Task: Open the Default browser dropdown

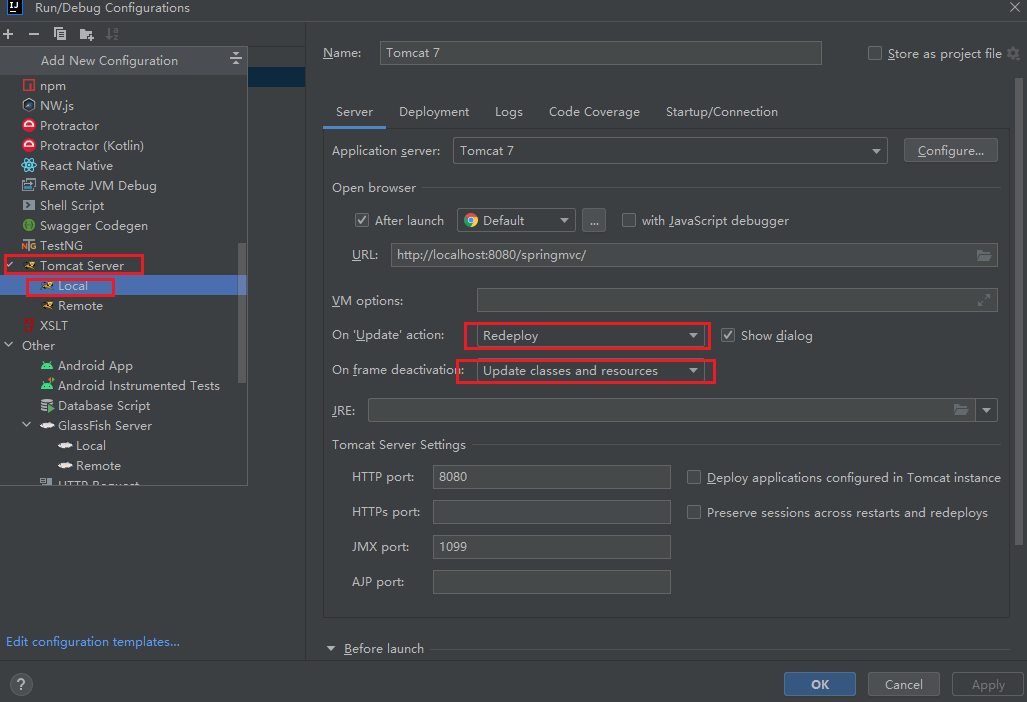Action: (x=516, y=220)
